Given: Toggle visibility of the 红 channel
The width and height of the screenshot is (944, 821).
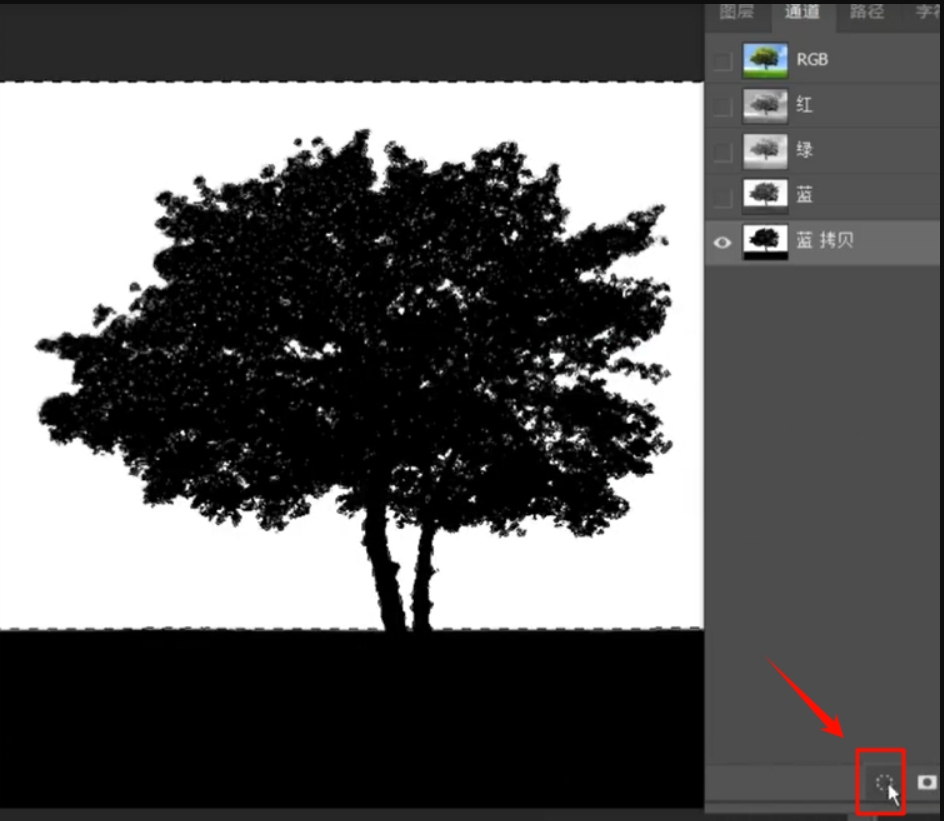Looking at the screenshot, I should [722, 105].
